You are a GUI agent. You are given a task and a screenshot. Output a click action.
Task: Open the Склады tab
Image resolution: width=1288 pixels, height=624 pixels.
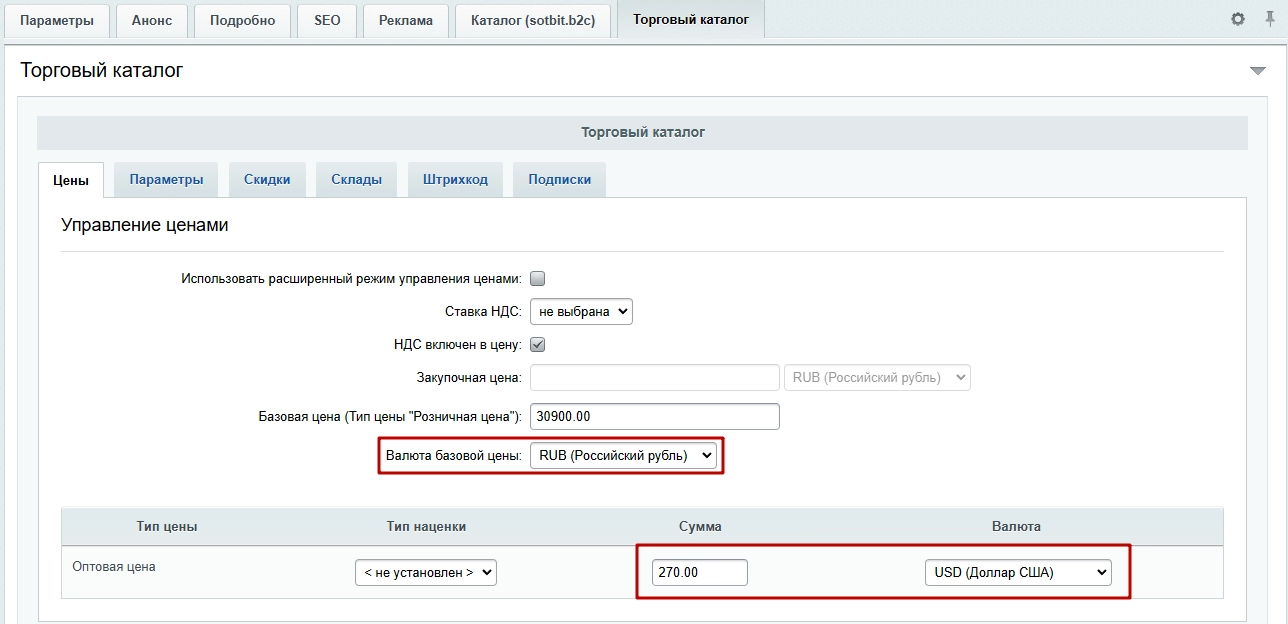tap(356, 179)
